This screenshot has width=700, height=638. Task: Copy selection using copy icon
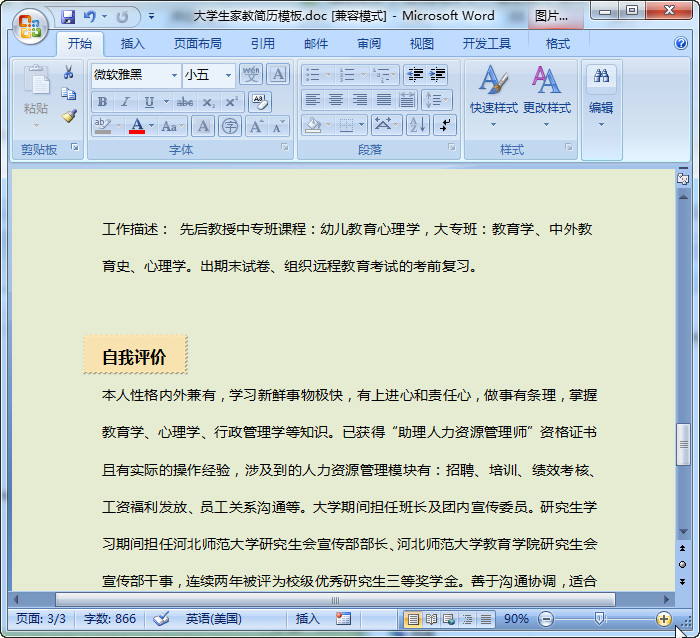point(68,94)
